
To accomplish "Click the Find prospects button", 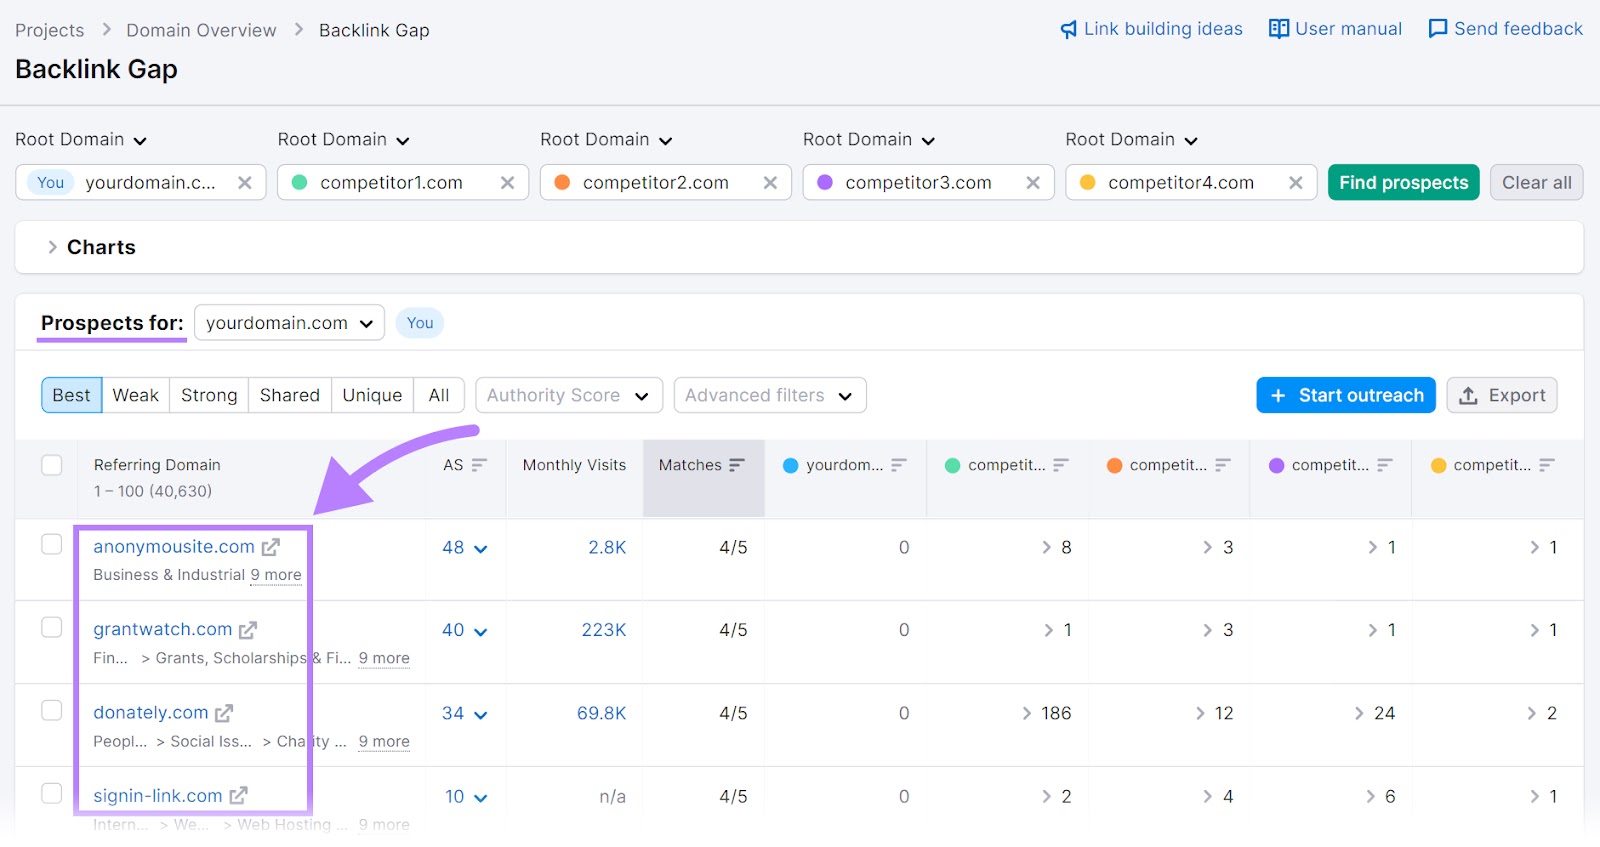I will point(1403,183).
